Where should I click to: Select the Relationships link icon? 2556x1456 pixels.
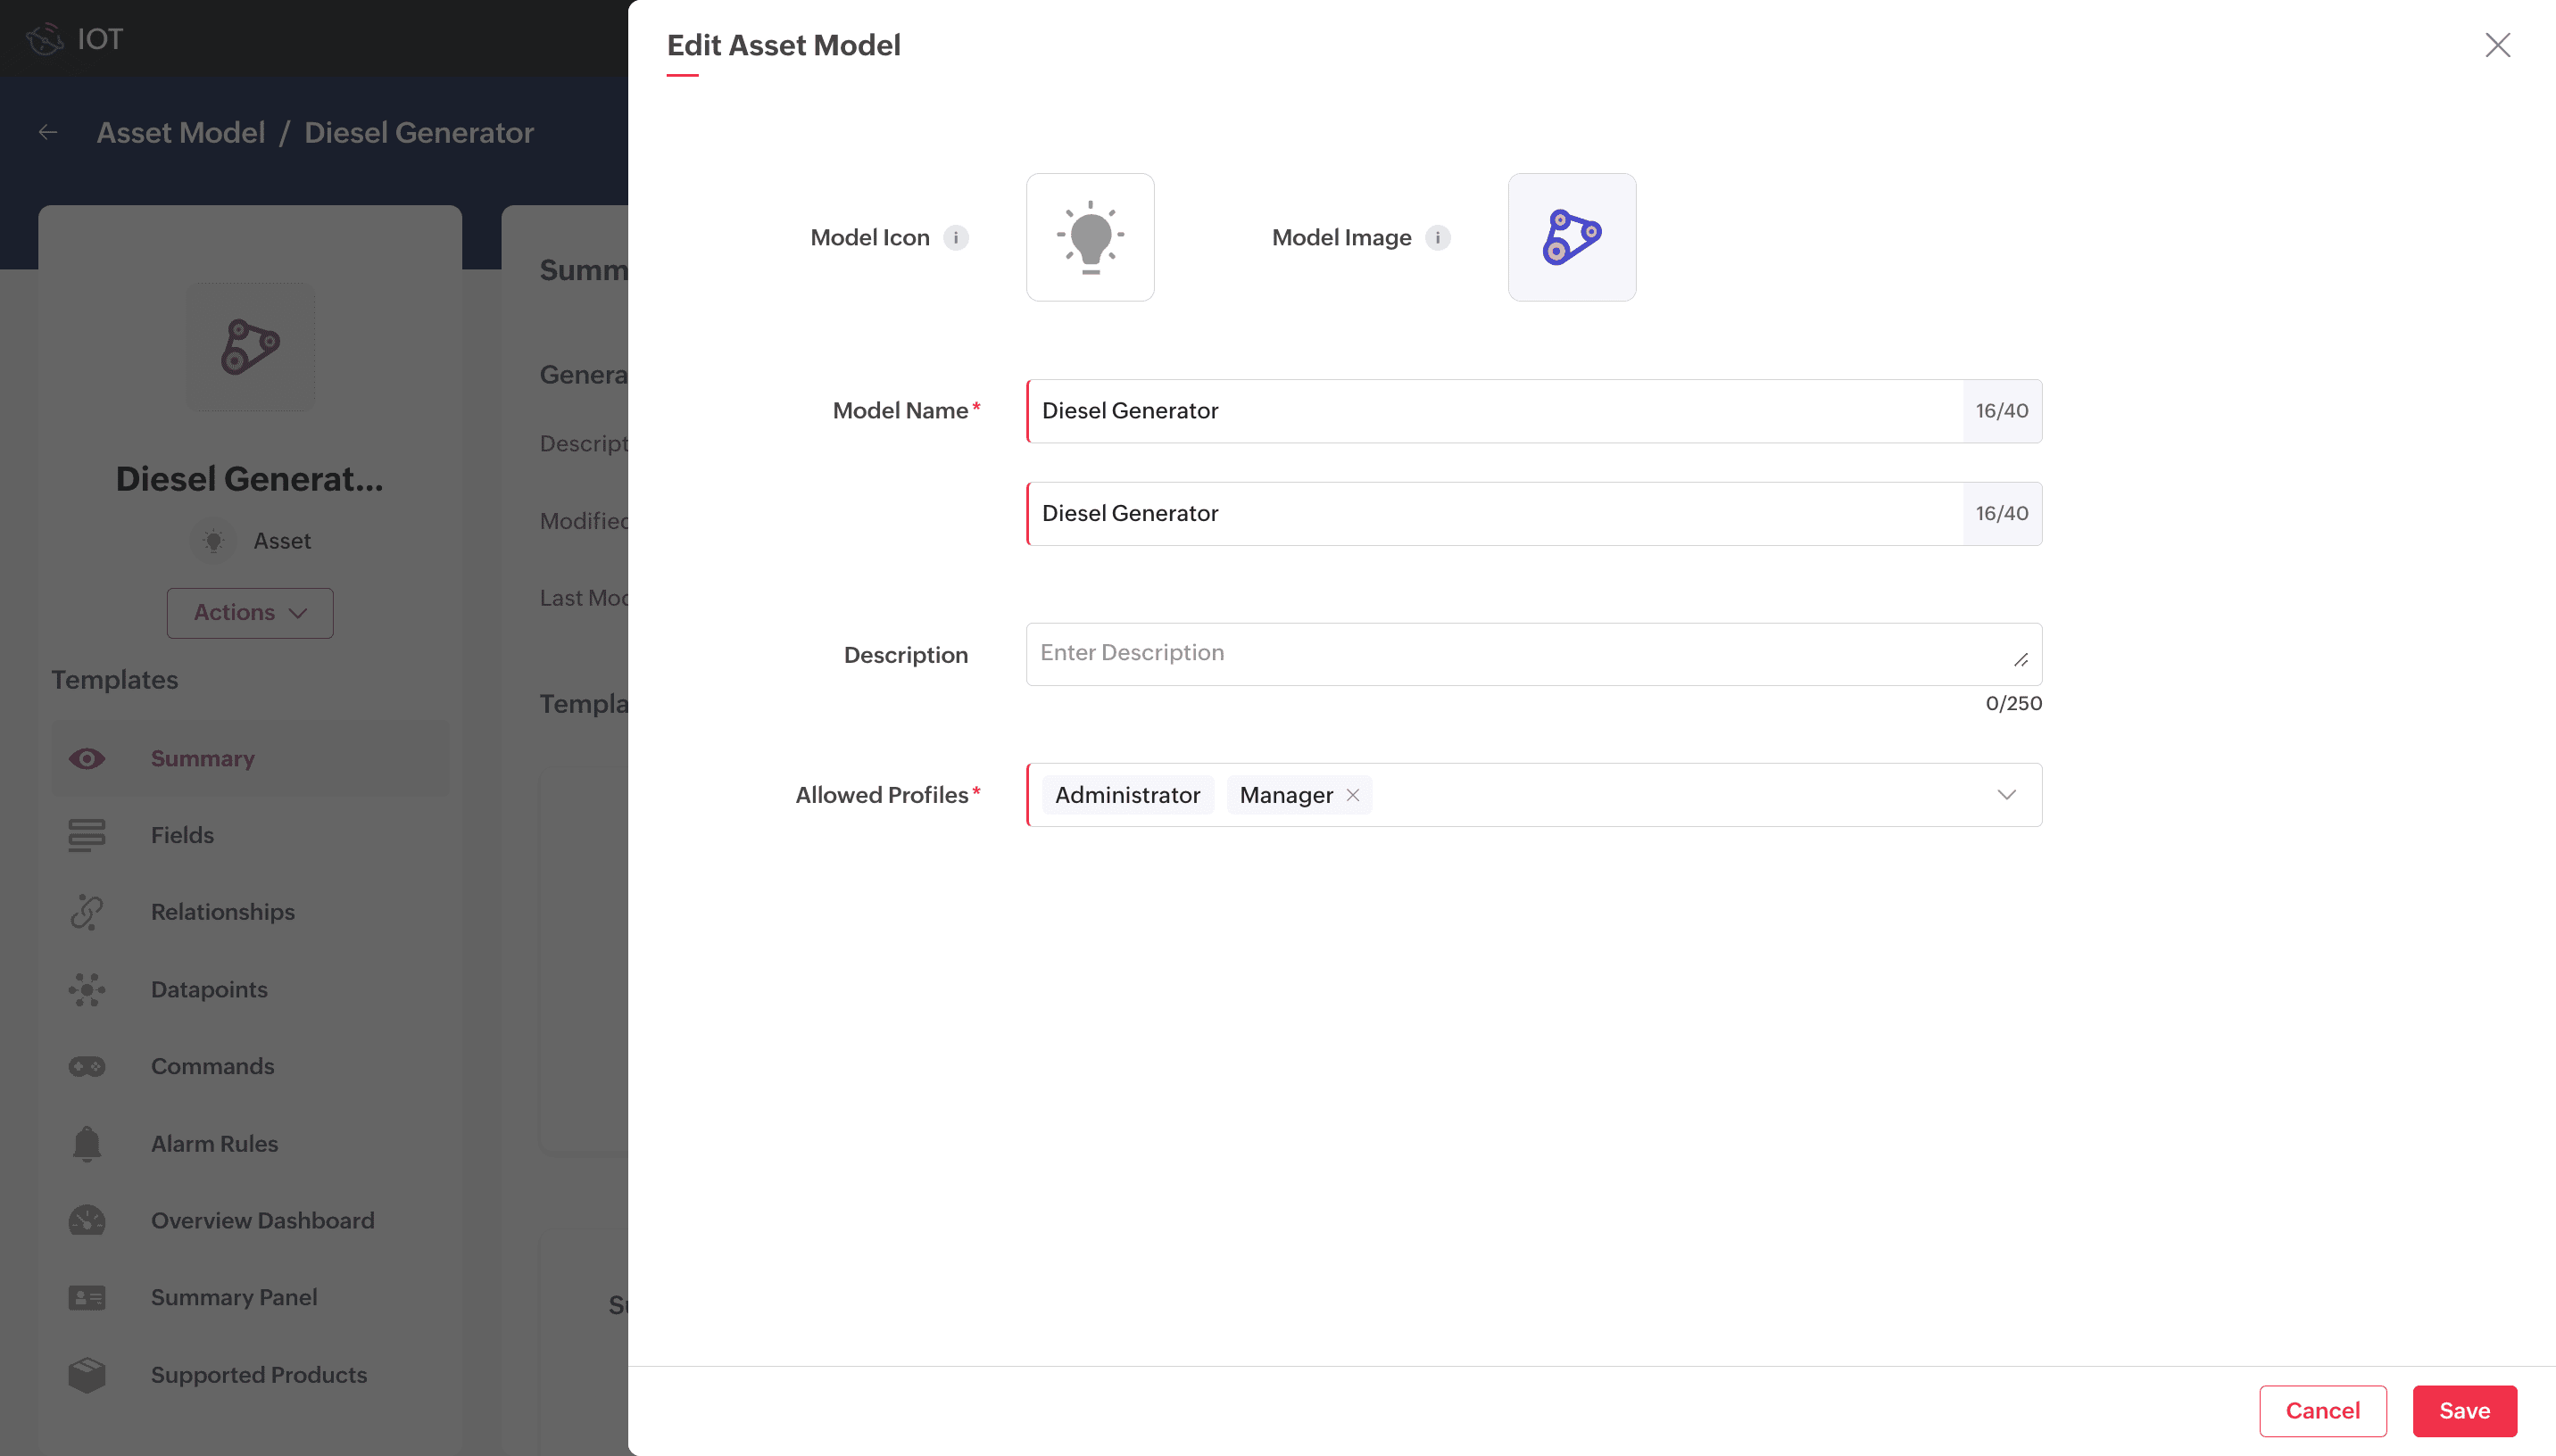(x=87, y=912)
